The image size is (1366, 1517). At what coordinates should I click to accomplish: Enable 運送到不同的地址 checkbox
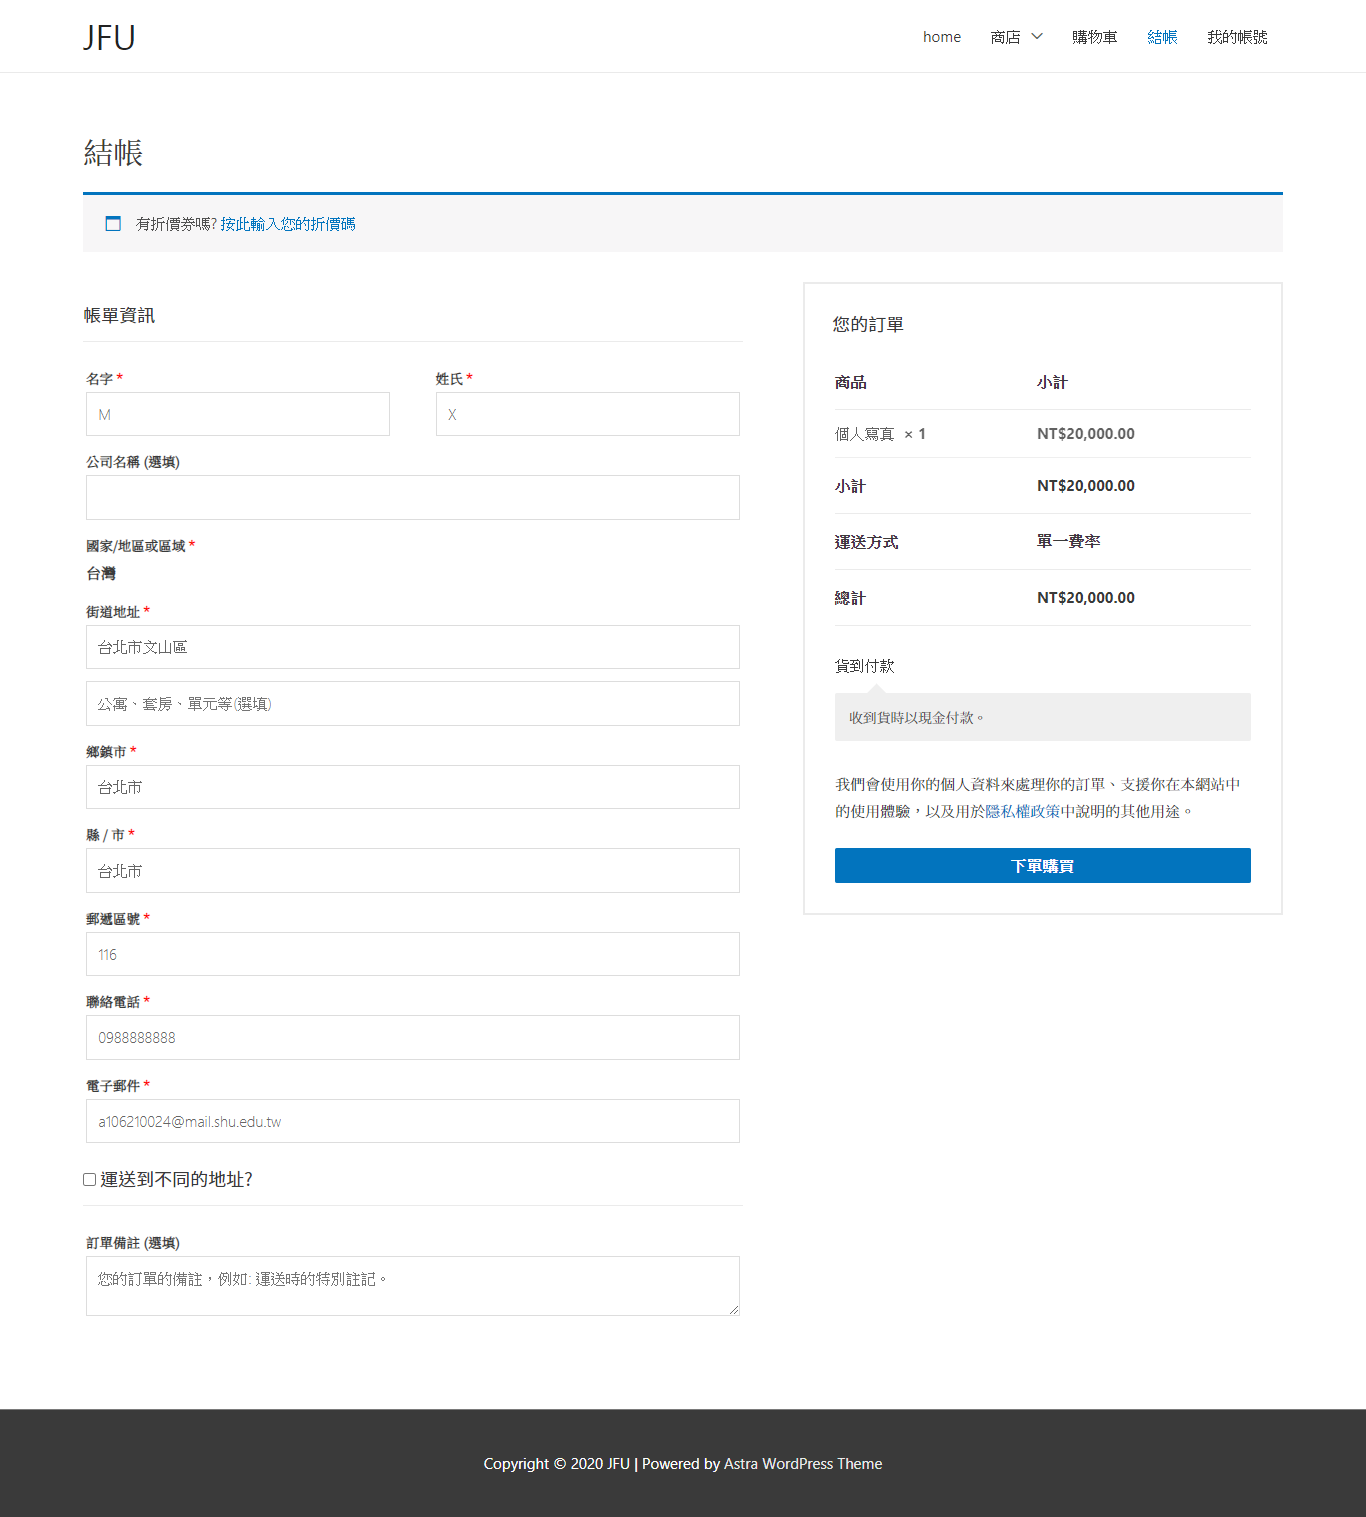(90, 1180)
